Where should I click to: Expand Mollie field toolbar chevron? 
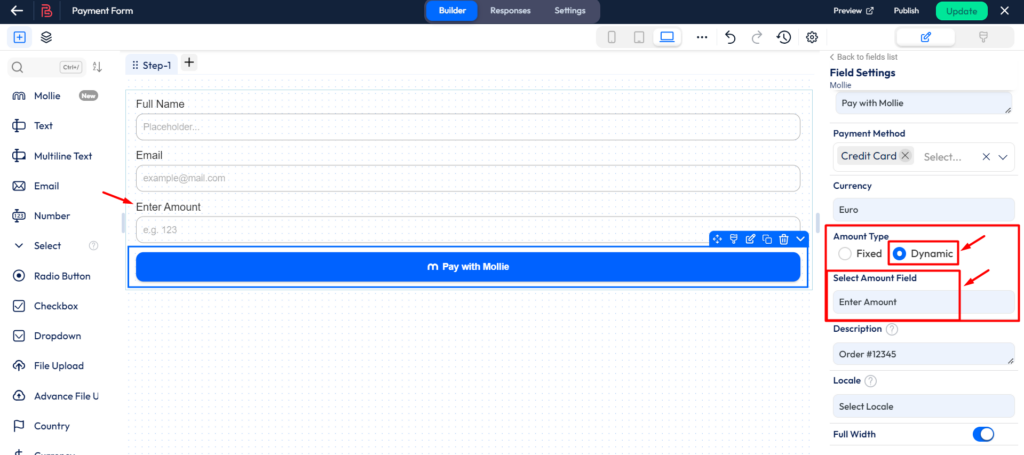800,239
